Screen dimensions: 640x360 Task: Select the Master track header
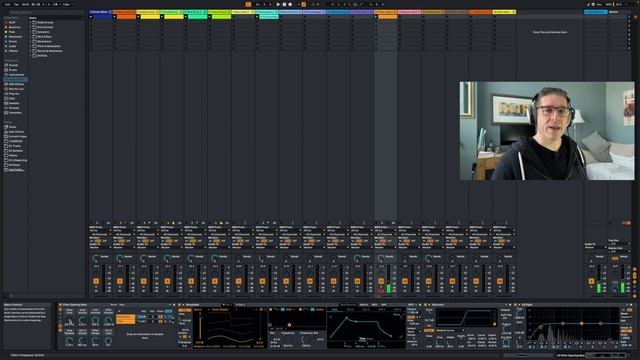coord(619,12)
